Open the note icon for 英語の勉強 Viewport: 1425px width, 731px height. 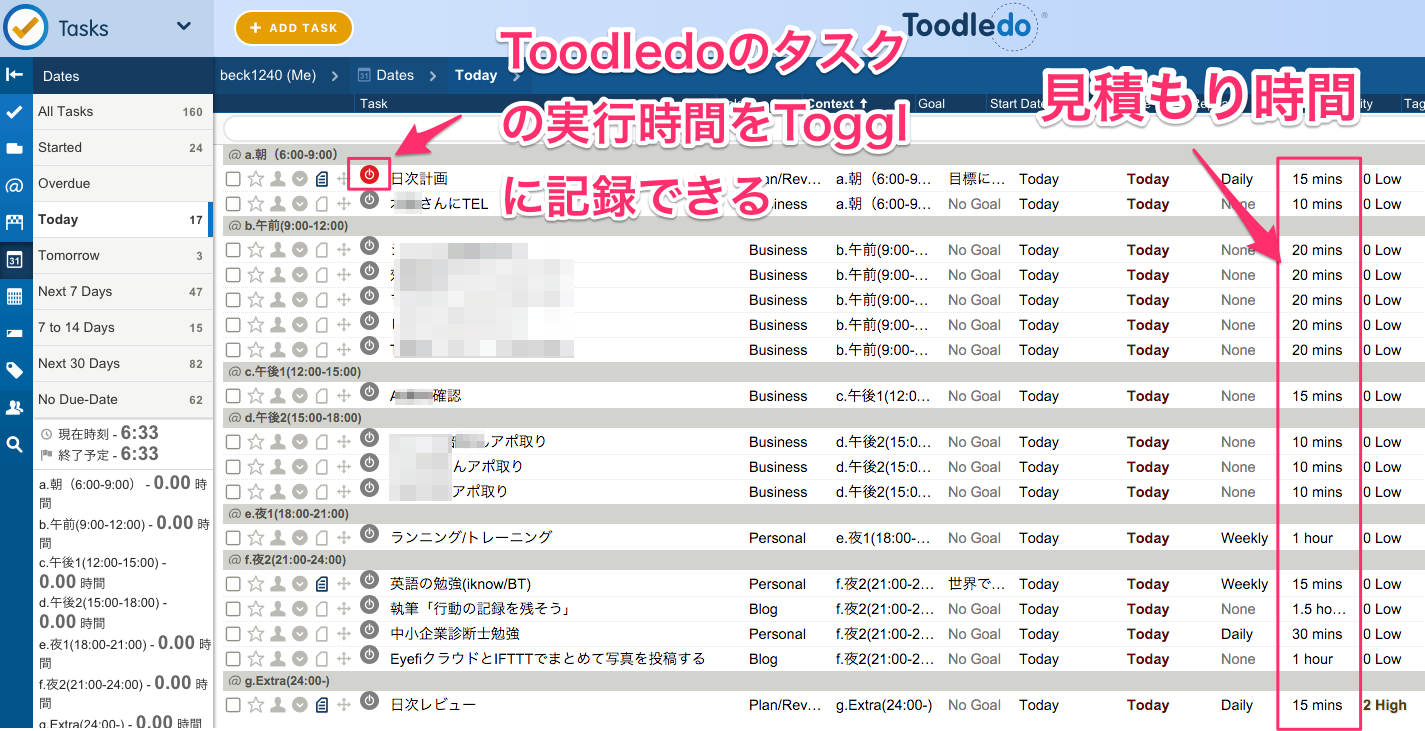(321, 584)
